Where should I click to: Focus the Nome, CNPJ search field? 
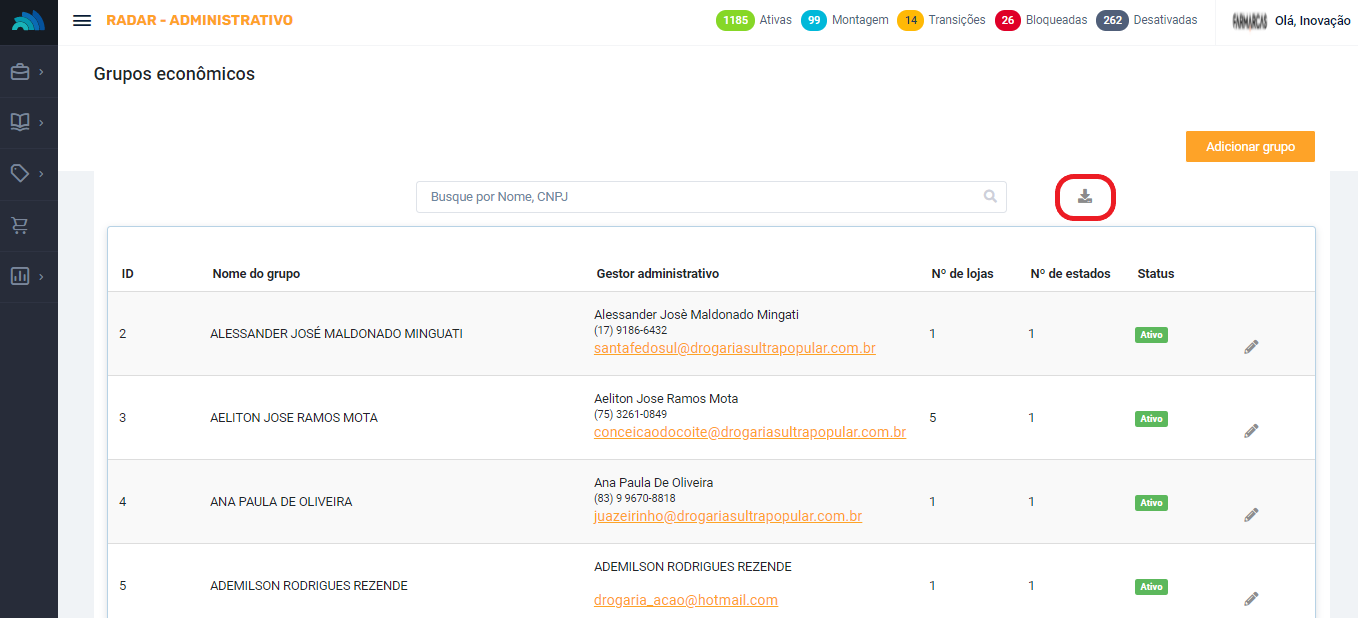[700, 197]
